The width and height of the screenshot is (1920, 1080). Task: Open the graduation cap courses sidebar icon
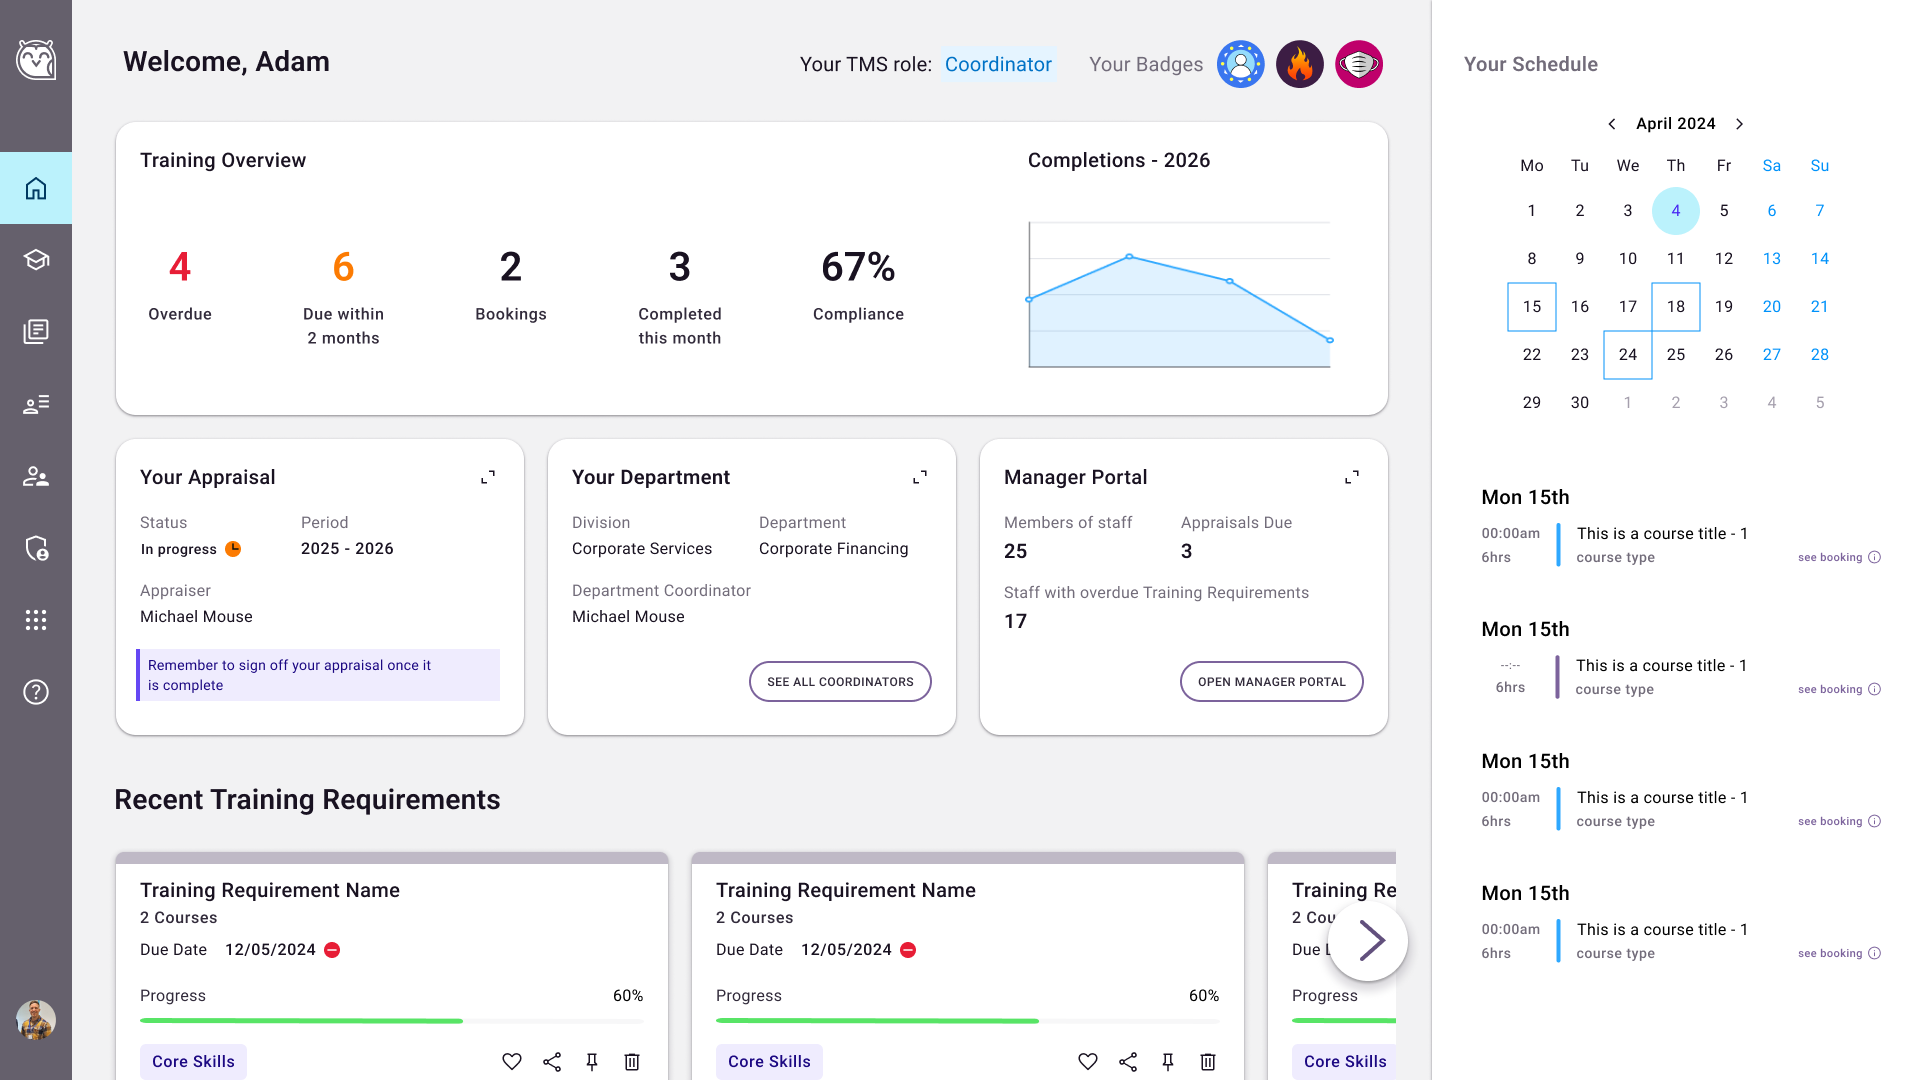(x=36, y=260)
